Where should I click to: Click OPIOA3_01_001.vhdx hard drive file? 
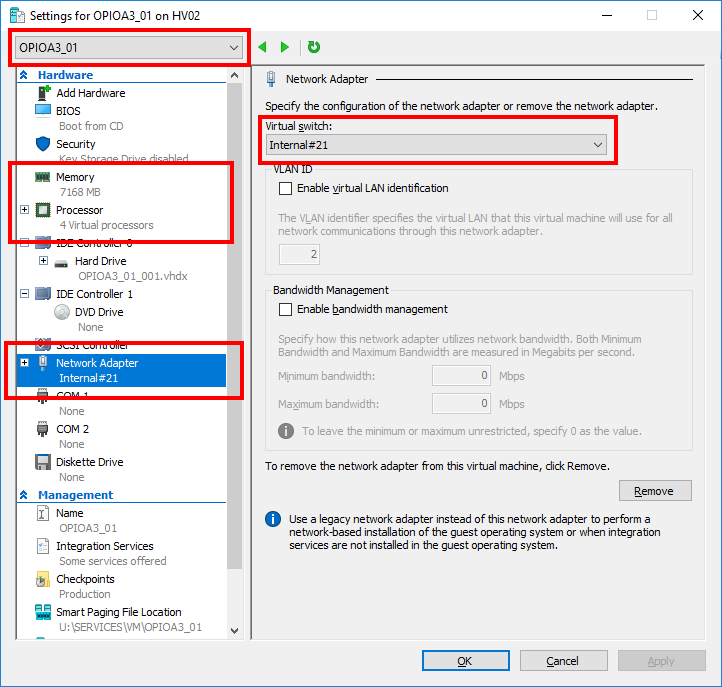[x=133, y=276]
